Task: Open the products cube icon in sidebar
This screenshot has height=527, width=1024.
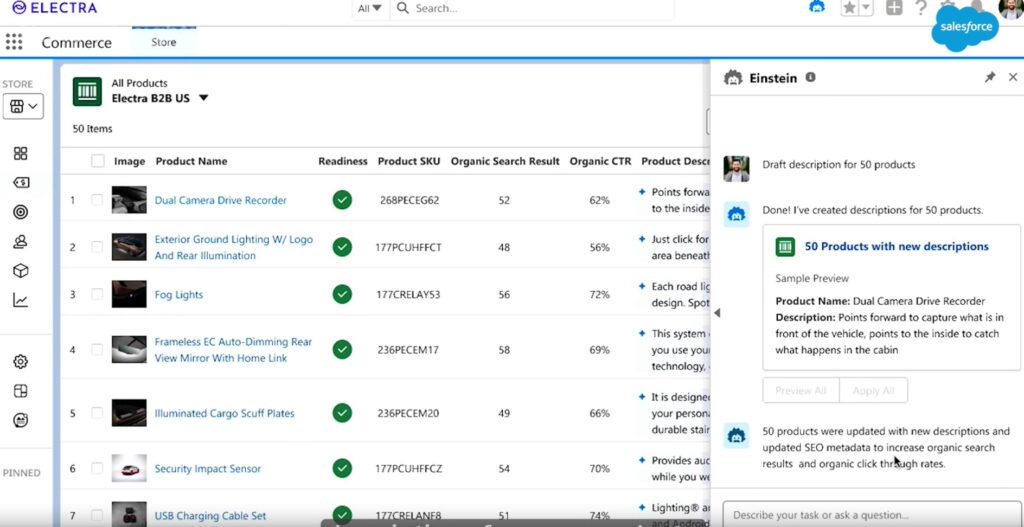Action: pos(20,271)
